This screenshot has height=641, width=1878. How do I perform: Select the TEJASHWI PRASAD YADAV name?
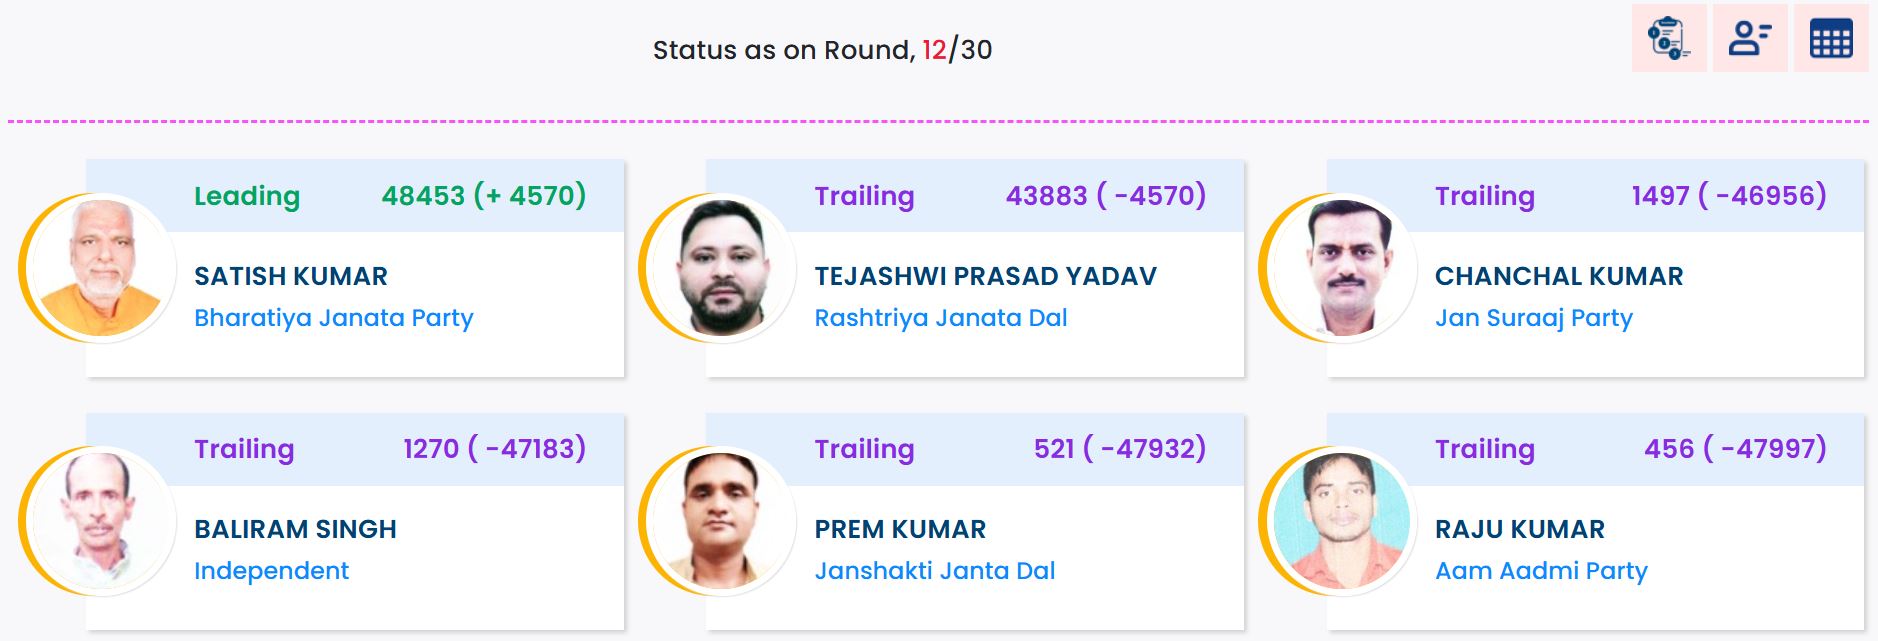point(985,276)
